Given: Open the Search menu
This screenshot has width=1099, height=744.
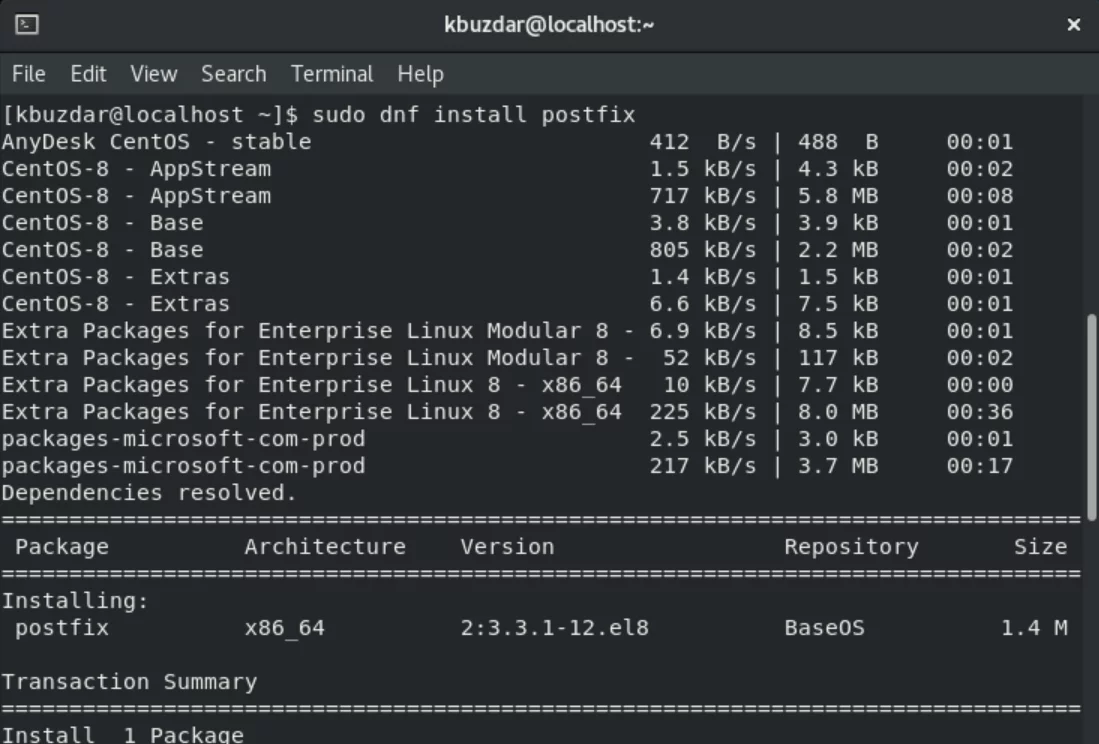Looking at the screenshot, I should 233,74.
